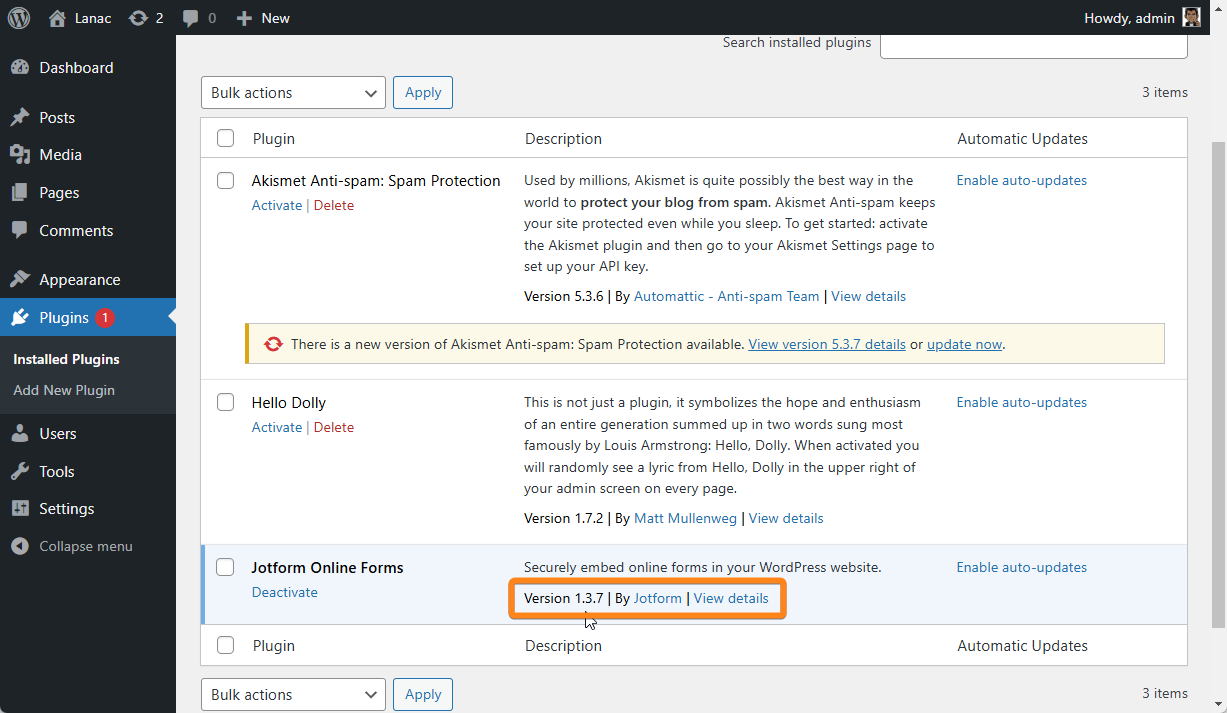Image resolution: width=1227 pixels, height=713 pixels.
Task: Collapse the admin sidebar menu
Action: tap(85, 546)
